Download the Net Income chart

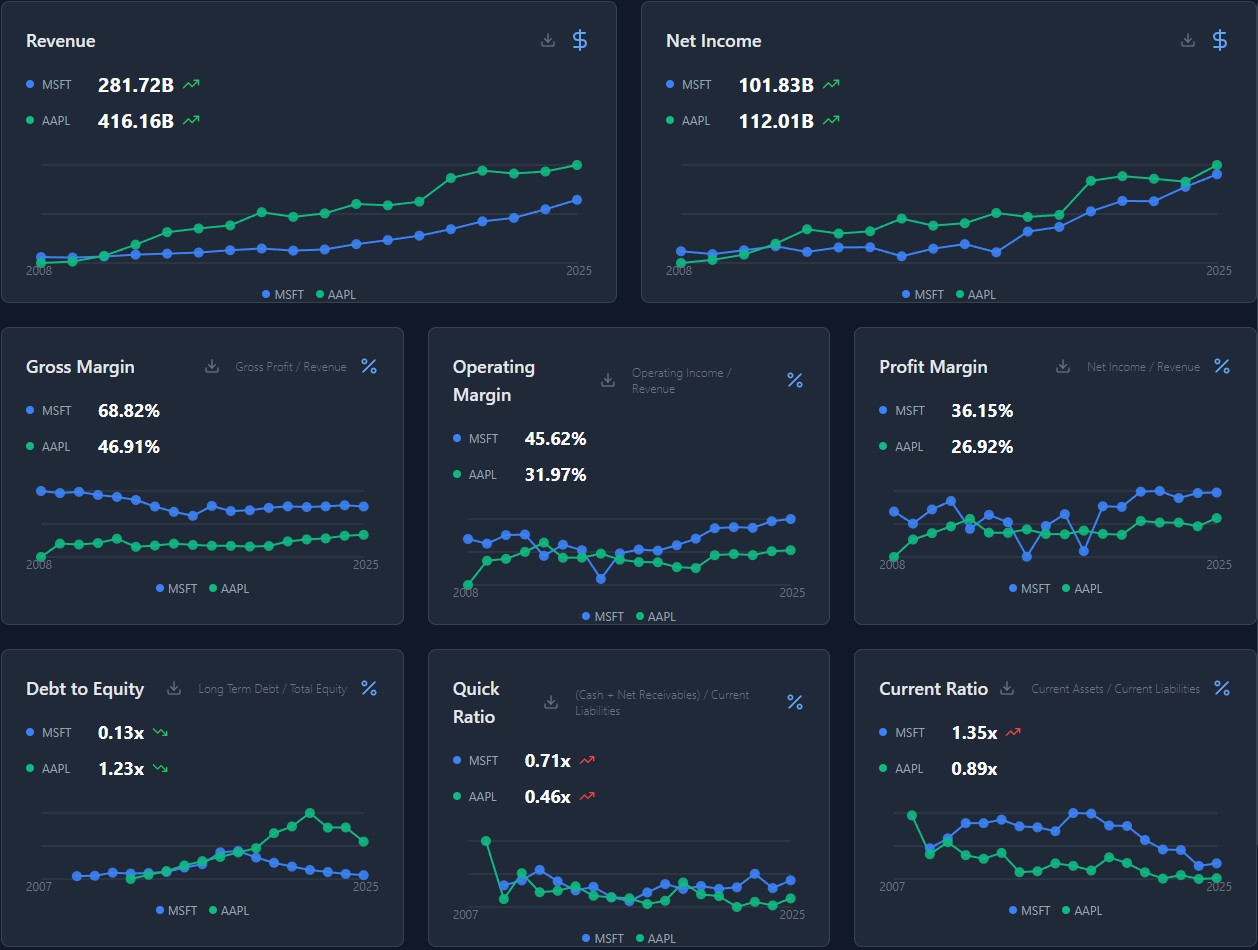(x=1188, y=40)
